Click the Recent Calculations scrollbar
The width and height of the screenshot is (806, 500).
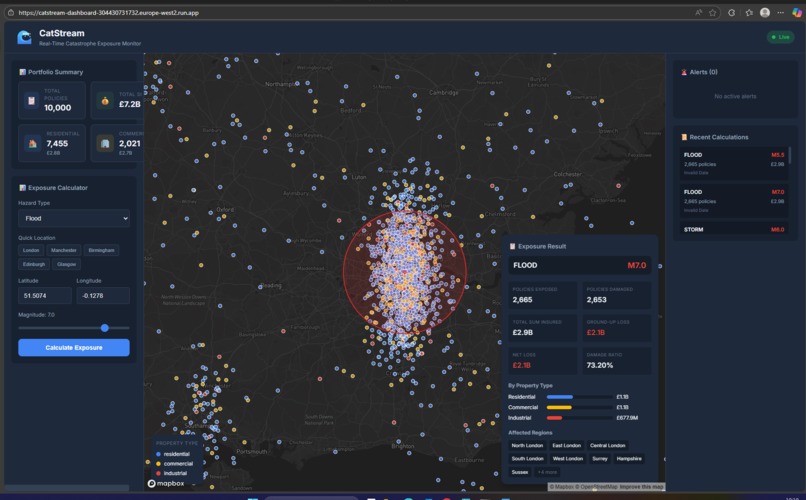pos(790,155)
